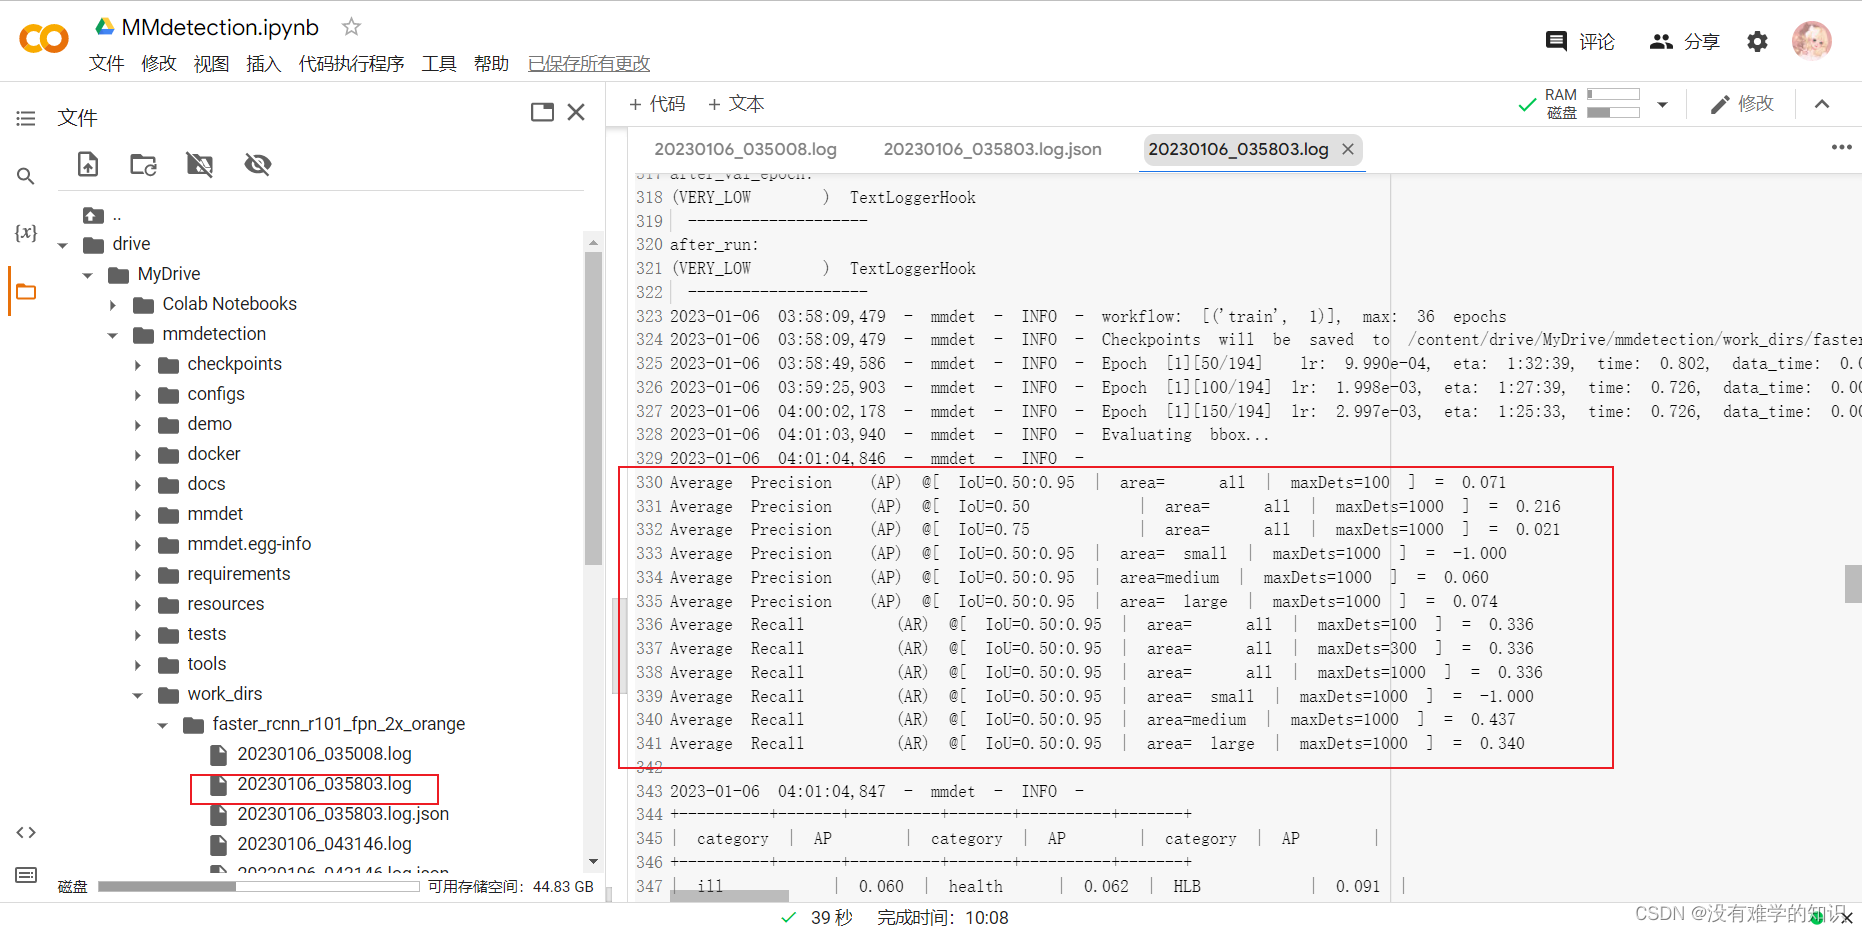Open the settings gear icon
Screen dimensions: 1862x932
coord(1757,41)
